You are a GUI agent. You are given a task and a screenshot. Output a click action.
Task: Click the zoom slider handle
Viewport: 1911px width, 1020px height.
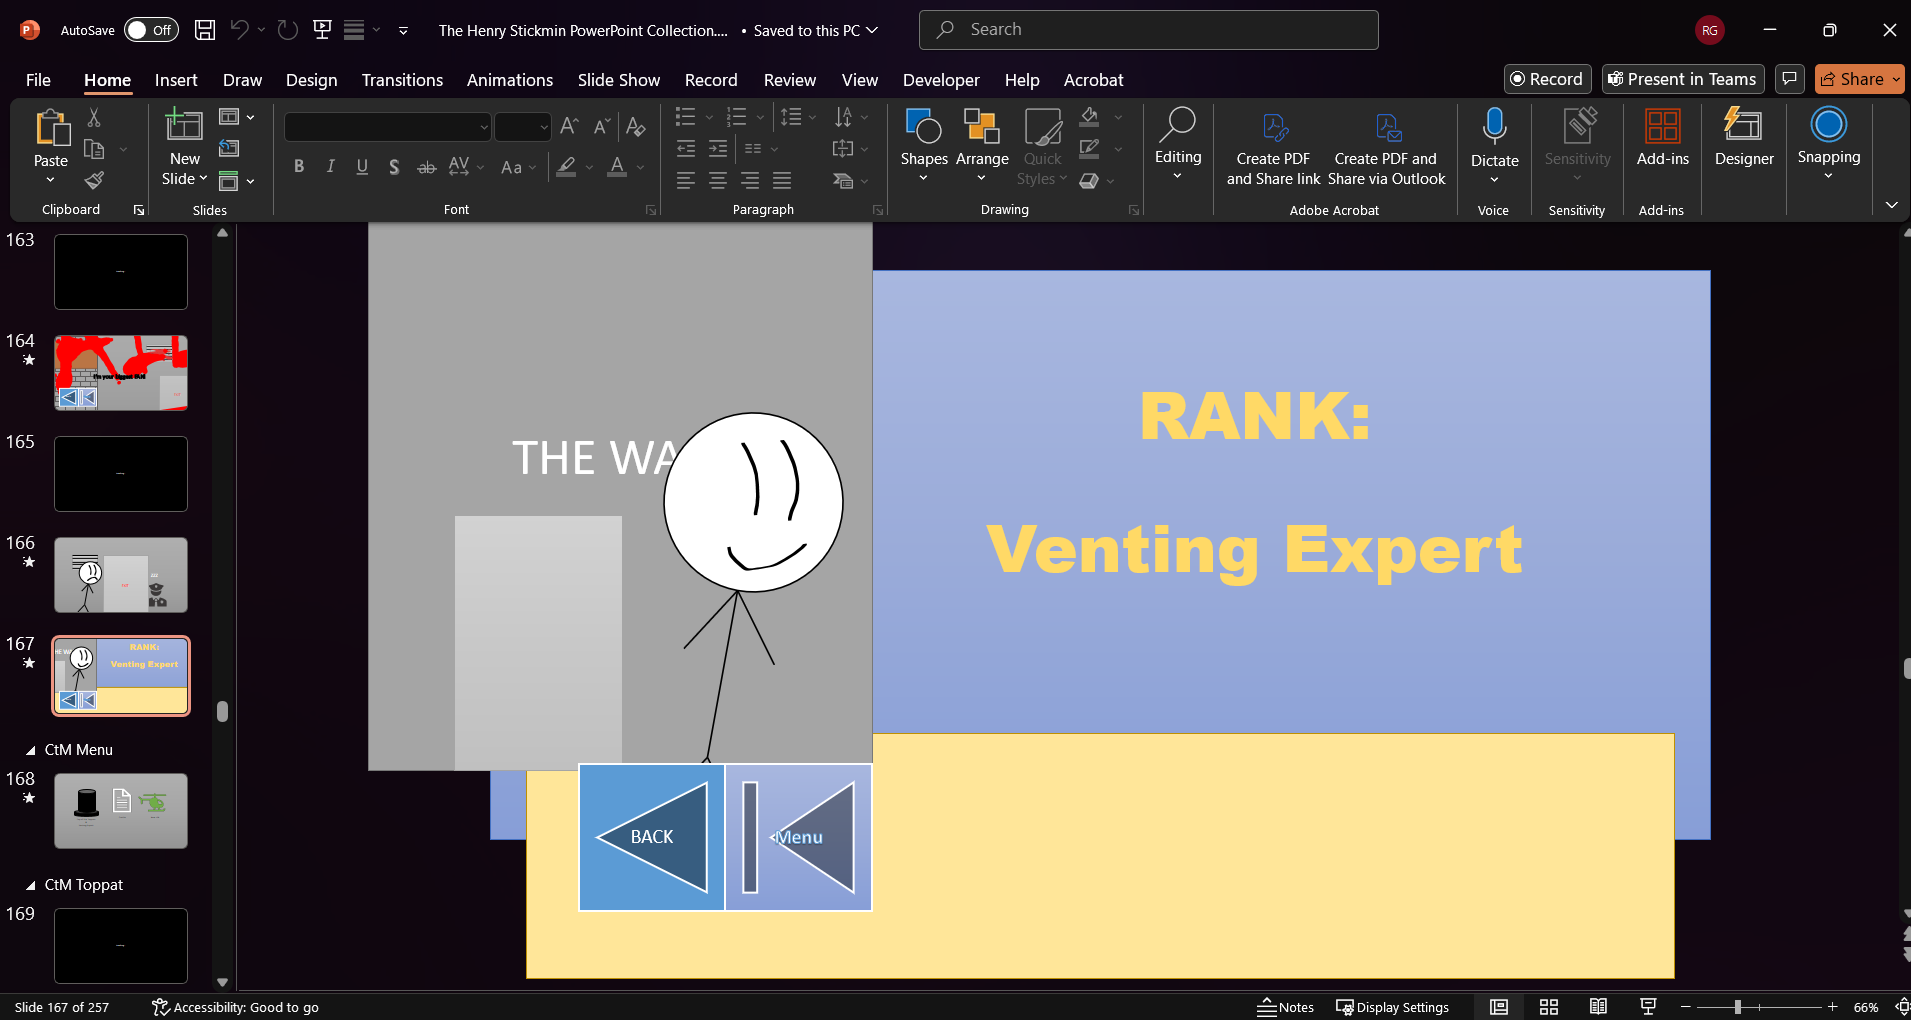click(x=1738, y=1007)
